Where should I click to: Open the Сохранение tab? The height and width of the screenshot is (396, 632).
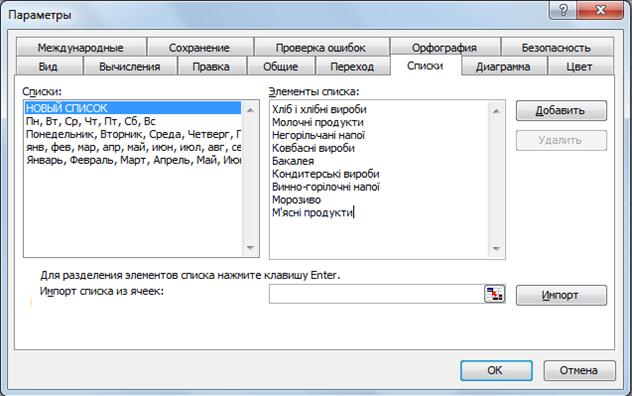199,48
